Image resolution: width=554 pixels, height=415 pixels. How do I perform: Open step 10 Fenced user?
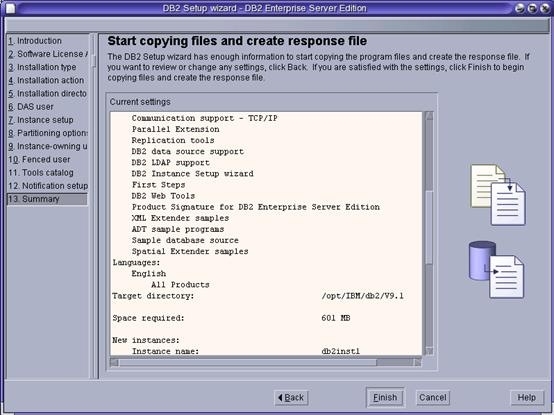(39, 159)
